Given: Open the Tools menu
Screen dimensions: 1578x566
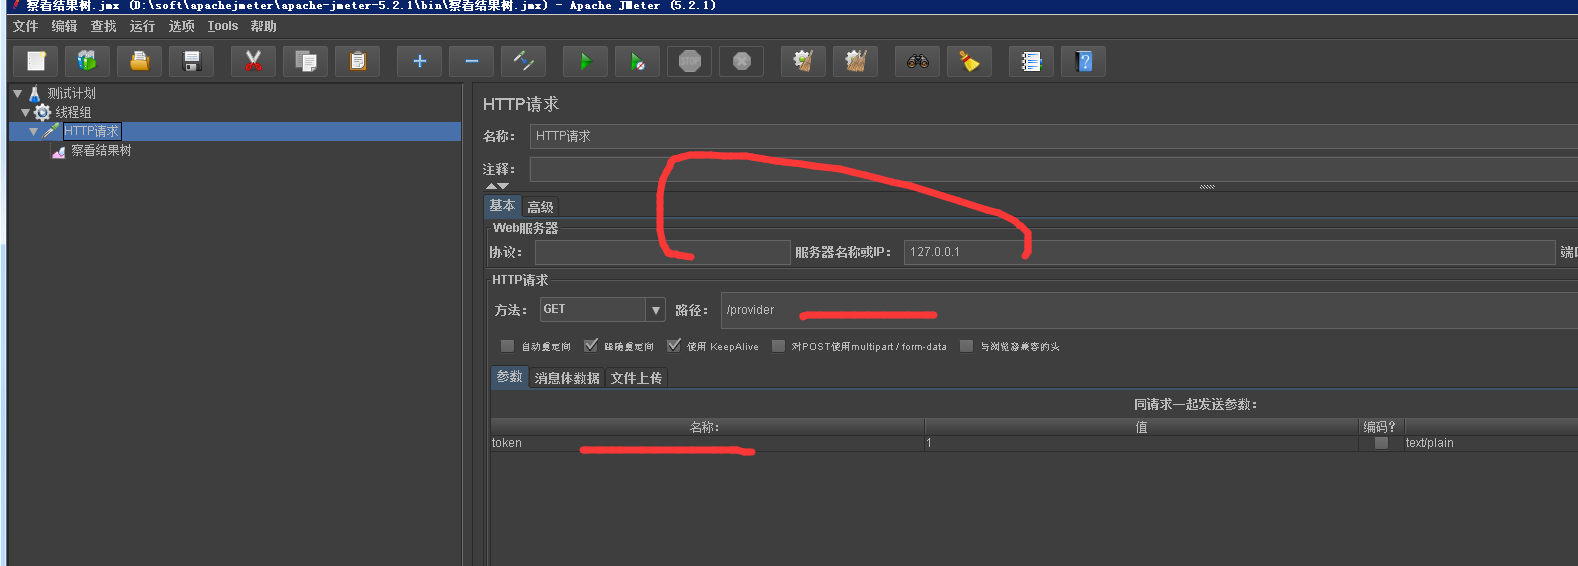Looking at the screenshot, I should pyautogui.click(x=223, y=26).
